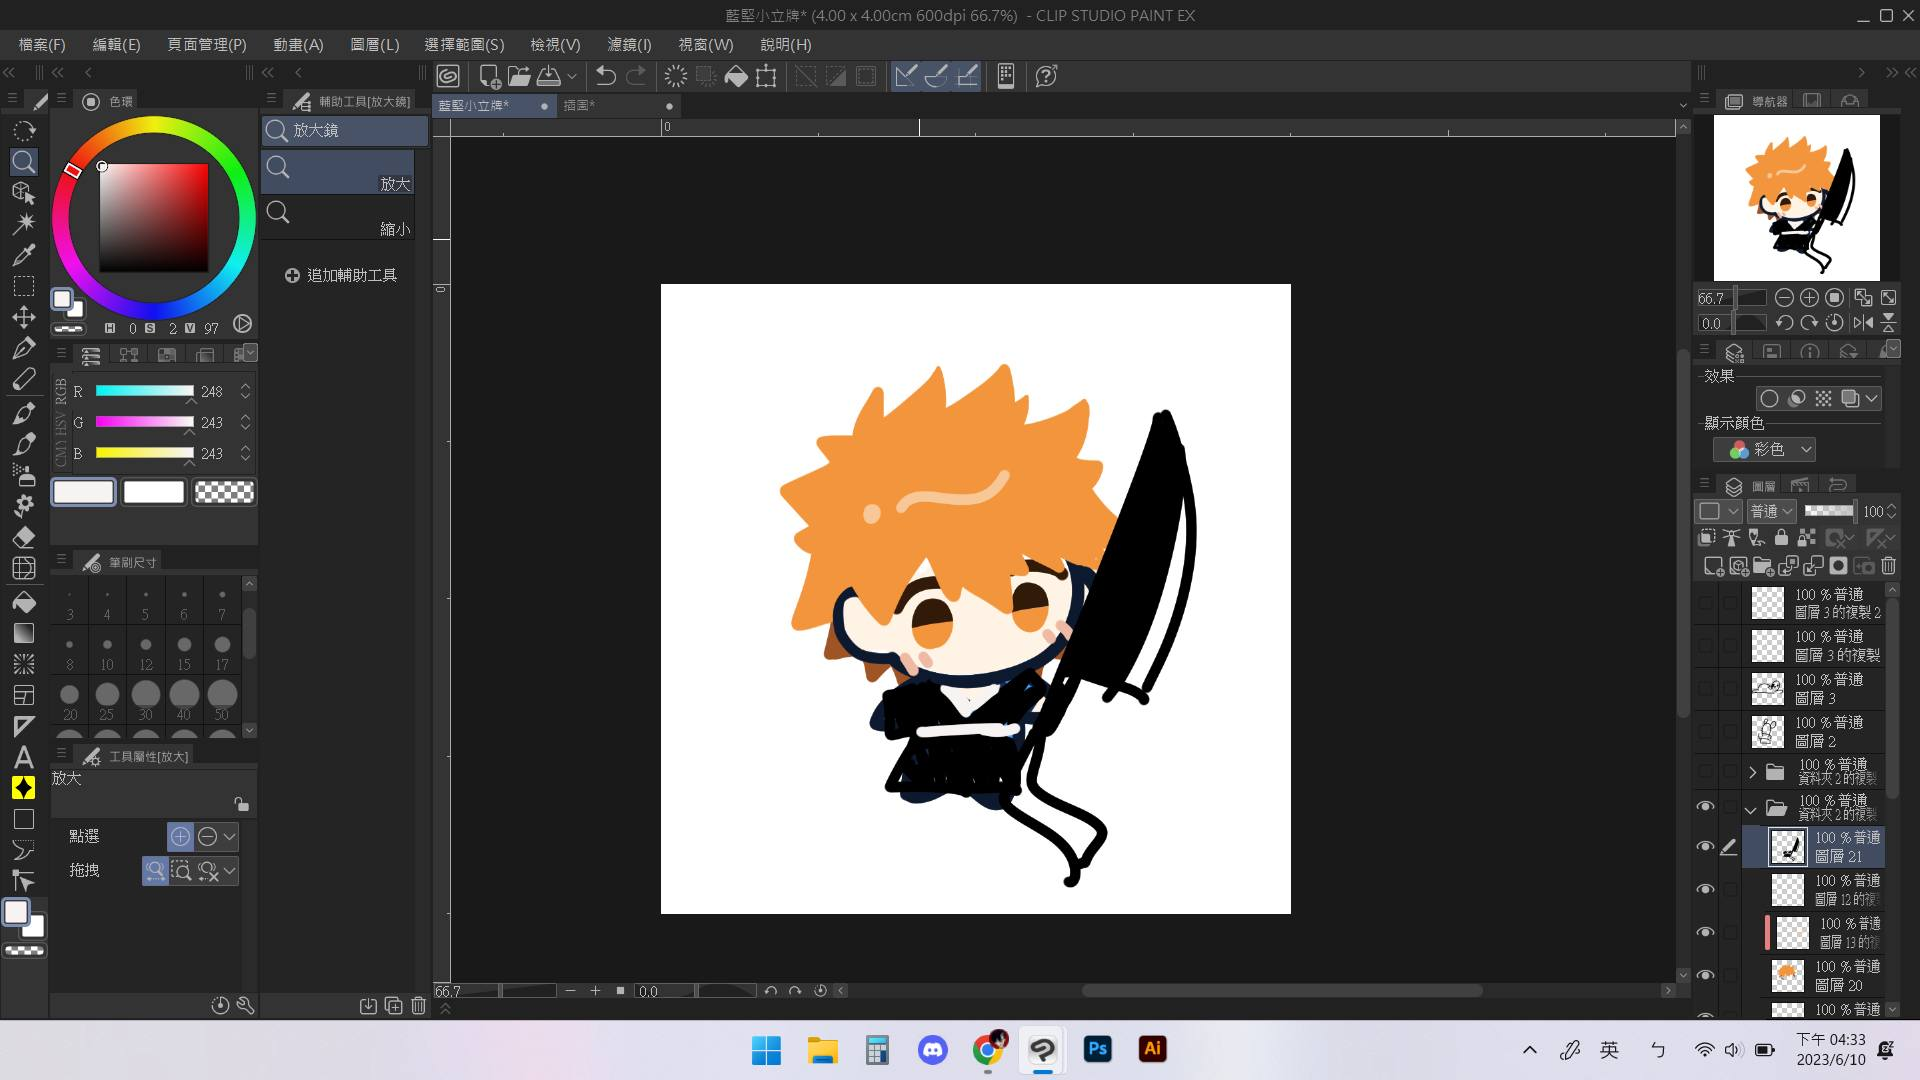The width and height of the screenshot is (1920, 1080).
Task: Open the effect options dropdown arrow
Action: [x=1871, y=398]
